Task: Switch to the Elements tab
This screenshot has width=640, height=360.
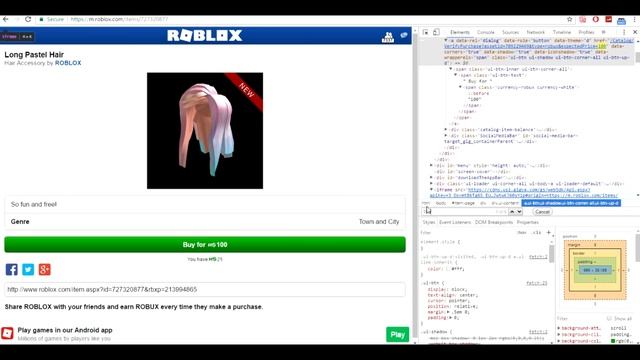Action: point(460,32)
